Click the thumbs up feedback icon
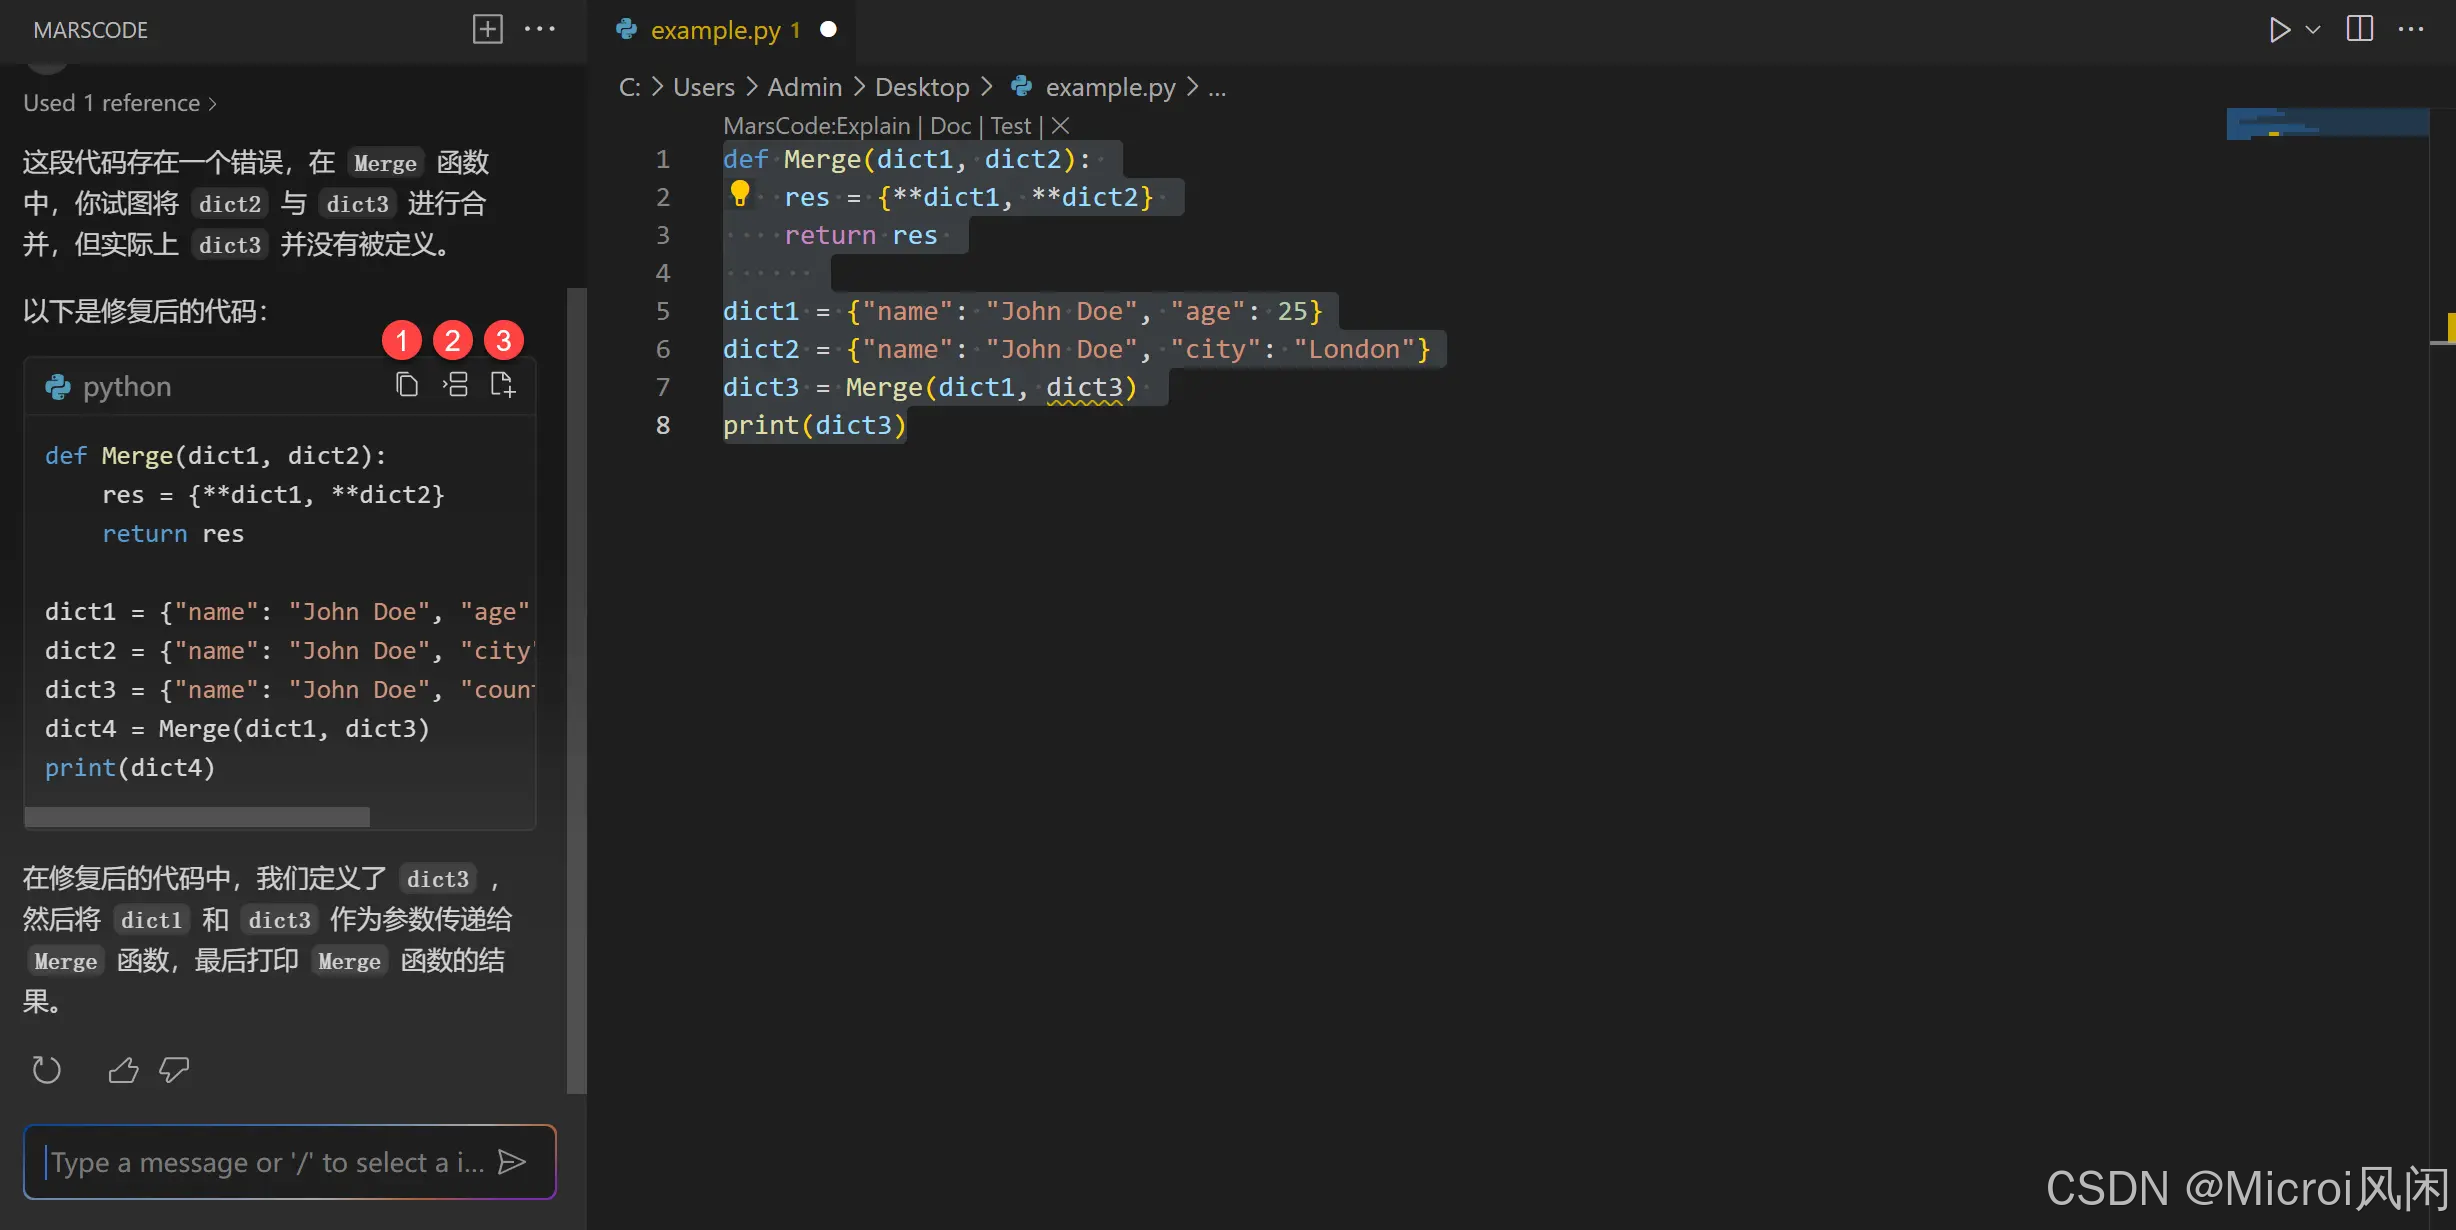 pos(123,1070)
